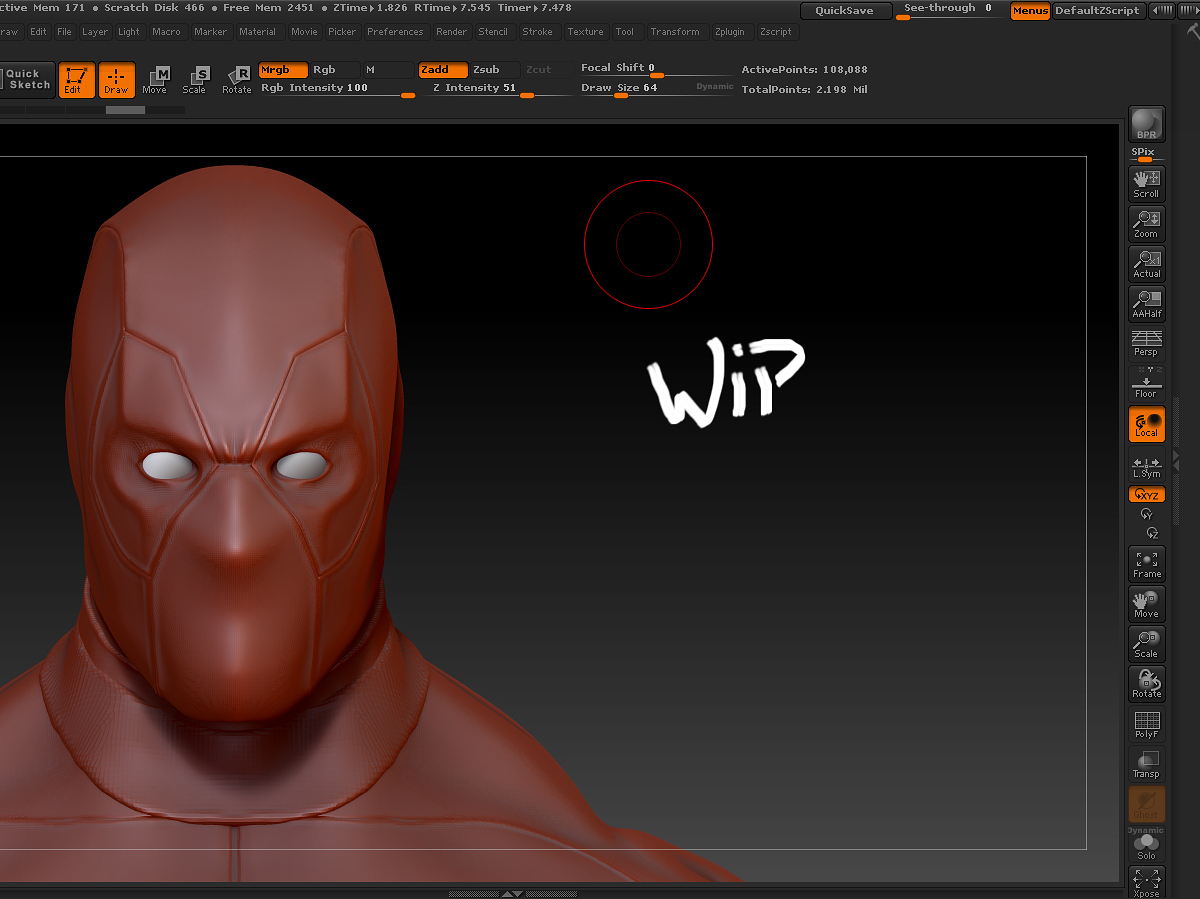Open the Macro menu
The width and height of the screenshot is (1200, 899).
pos(166,32)
